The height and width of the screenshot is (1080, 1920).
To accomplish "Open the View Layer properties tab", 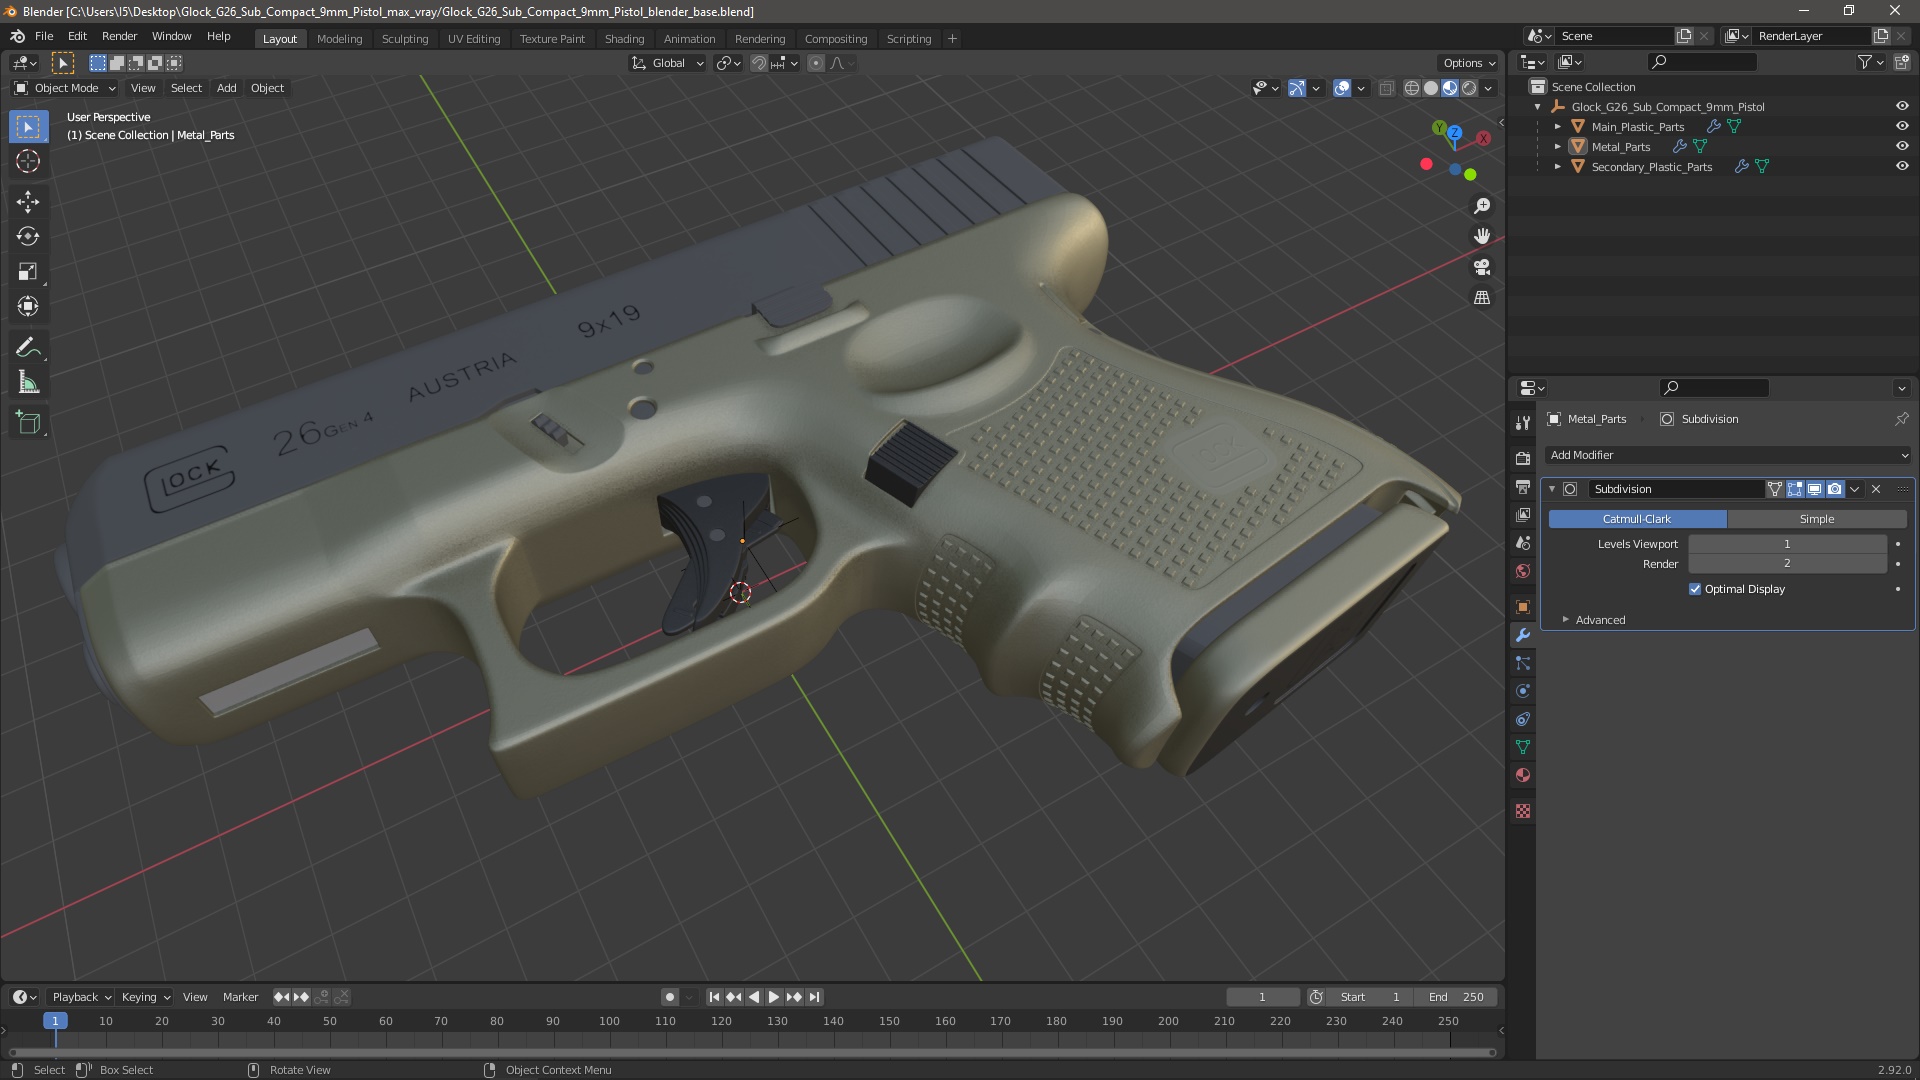I will [1523, 515].
